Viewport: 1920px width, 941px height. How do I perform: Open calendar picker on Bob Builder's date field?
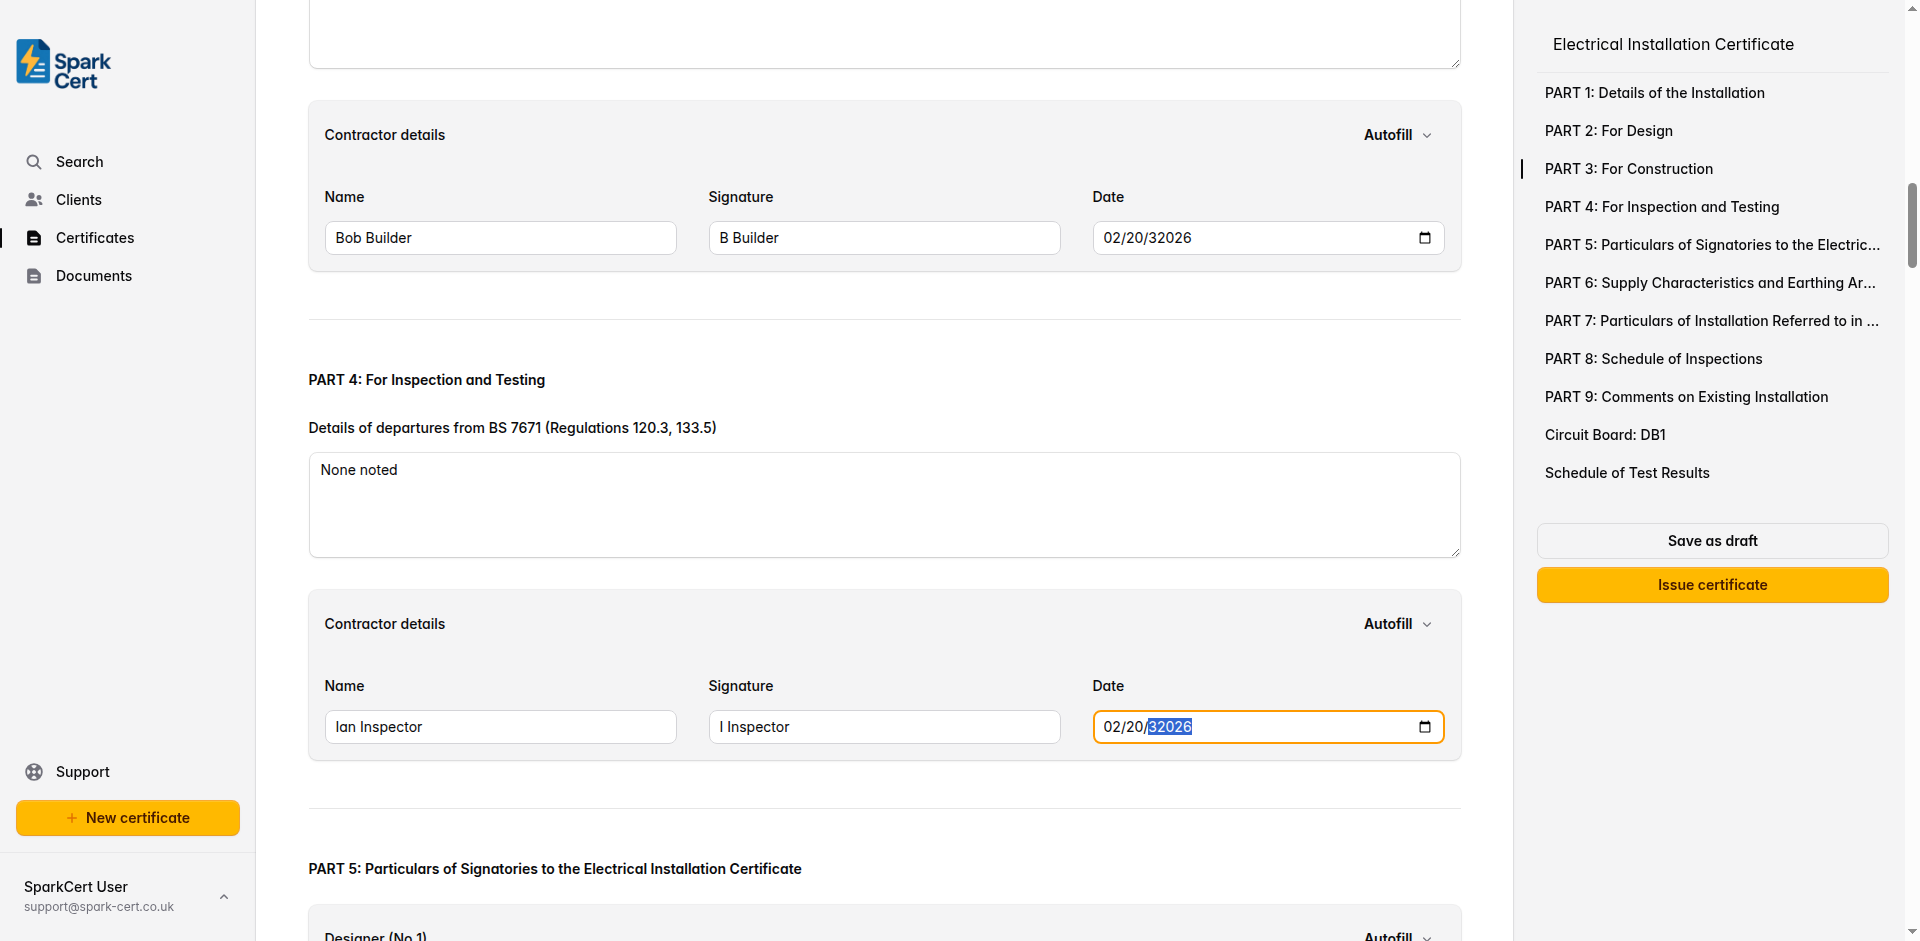pyautogui.click(x=1424, y=237)
